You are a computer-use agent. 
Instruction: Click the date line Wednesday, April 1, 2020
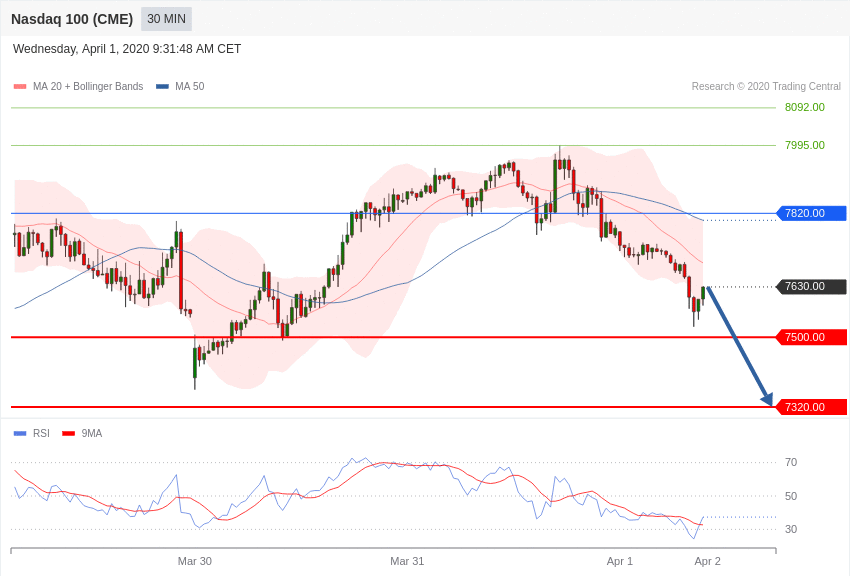pyautogui.click(x=127, y=49)
